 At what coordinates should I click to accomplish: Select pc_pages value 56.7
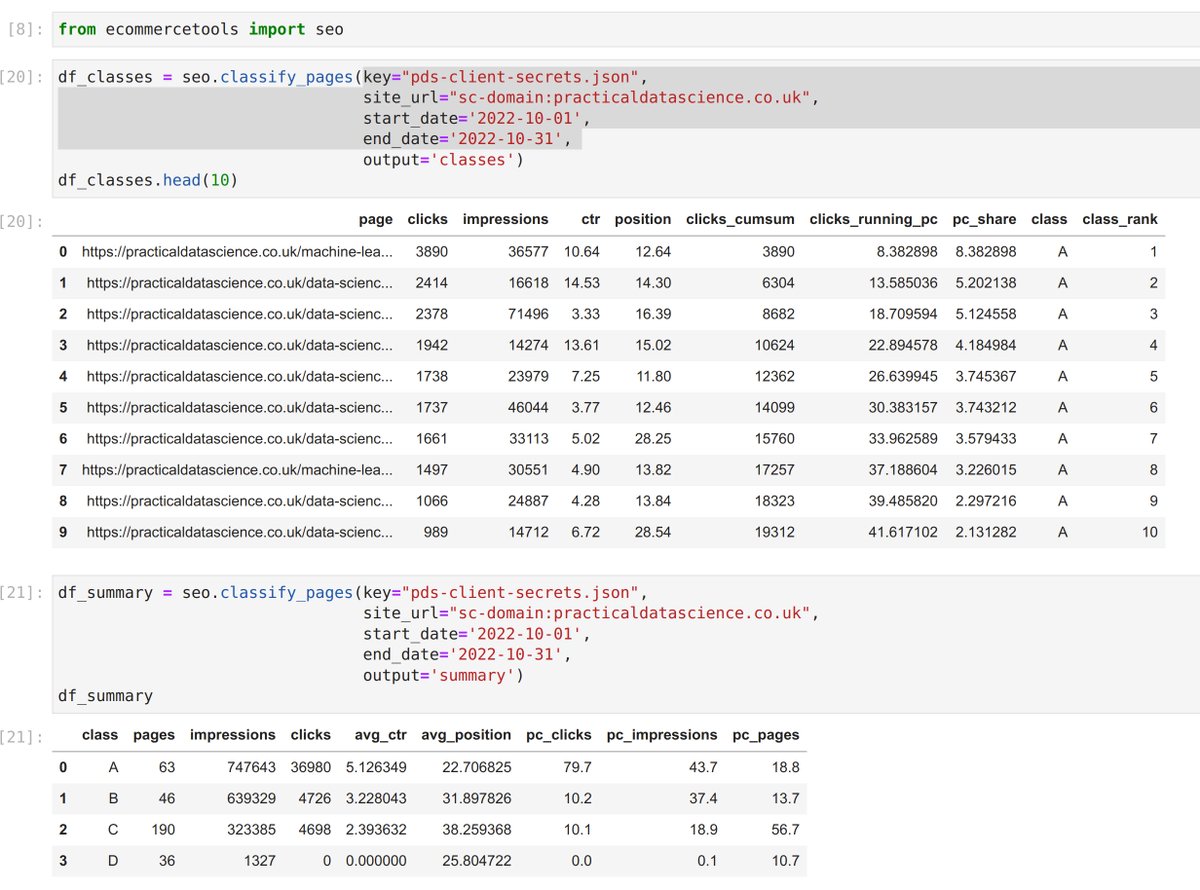coord(786,829)
